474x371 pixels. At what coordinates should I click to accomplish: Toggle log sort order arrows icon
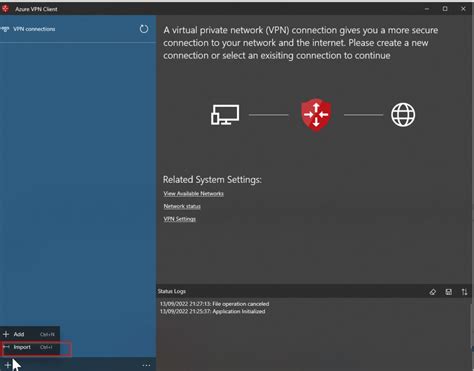point(464,292)
